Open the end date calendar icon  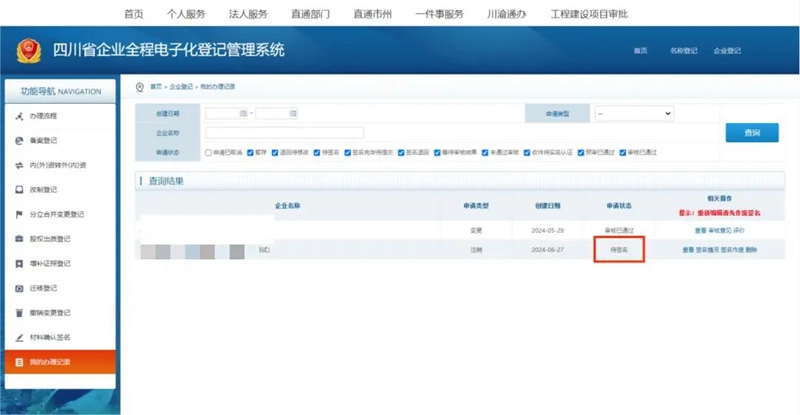point(293,113)
